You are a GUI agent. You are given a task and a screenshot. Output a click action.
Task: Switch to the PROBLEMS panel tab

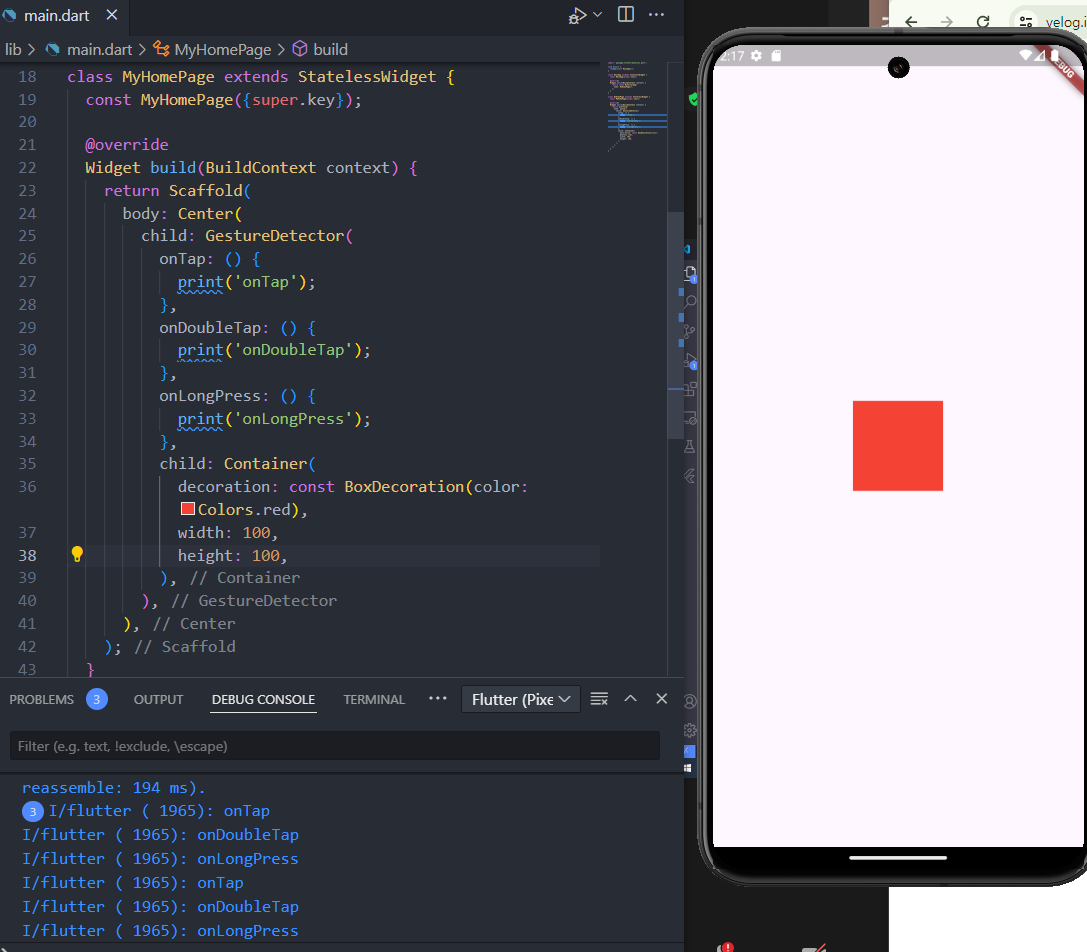click(x=42, y=699)
